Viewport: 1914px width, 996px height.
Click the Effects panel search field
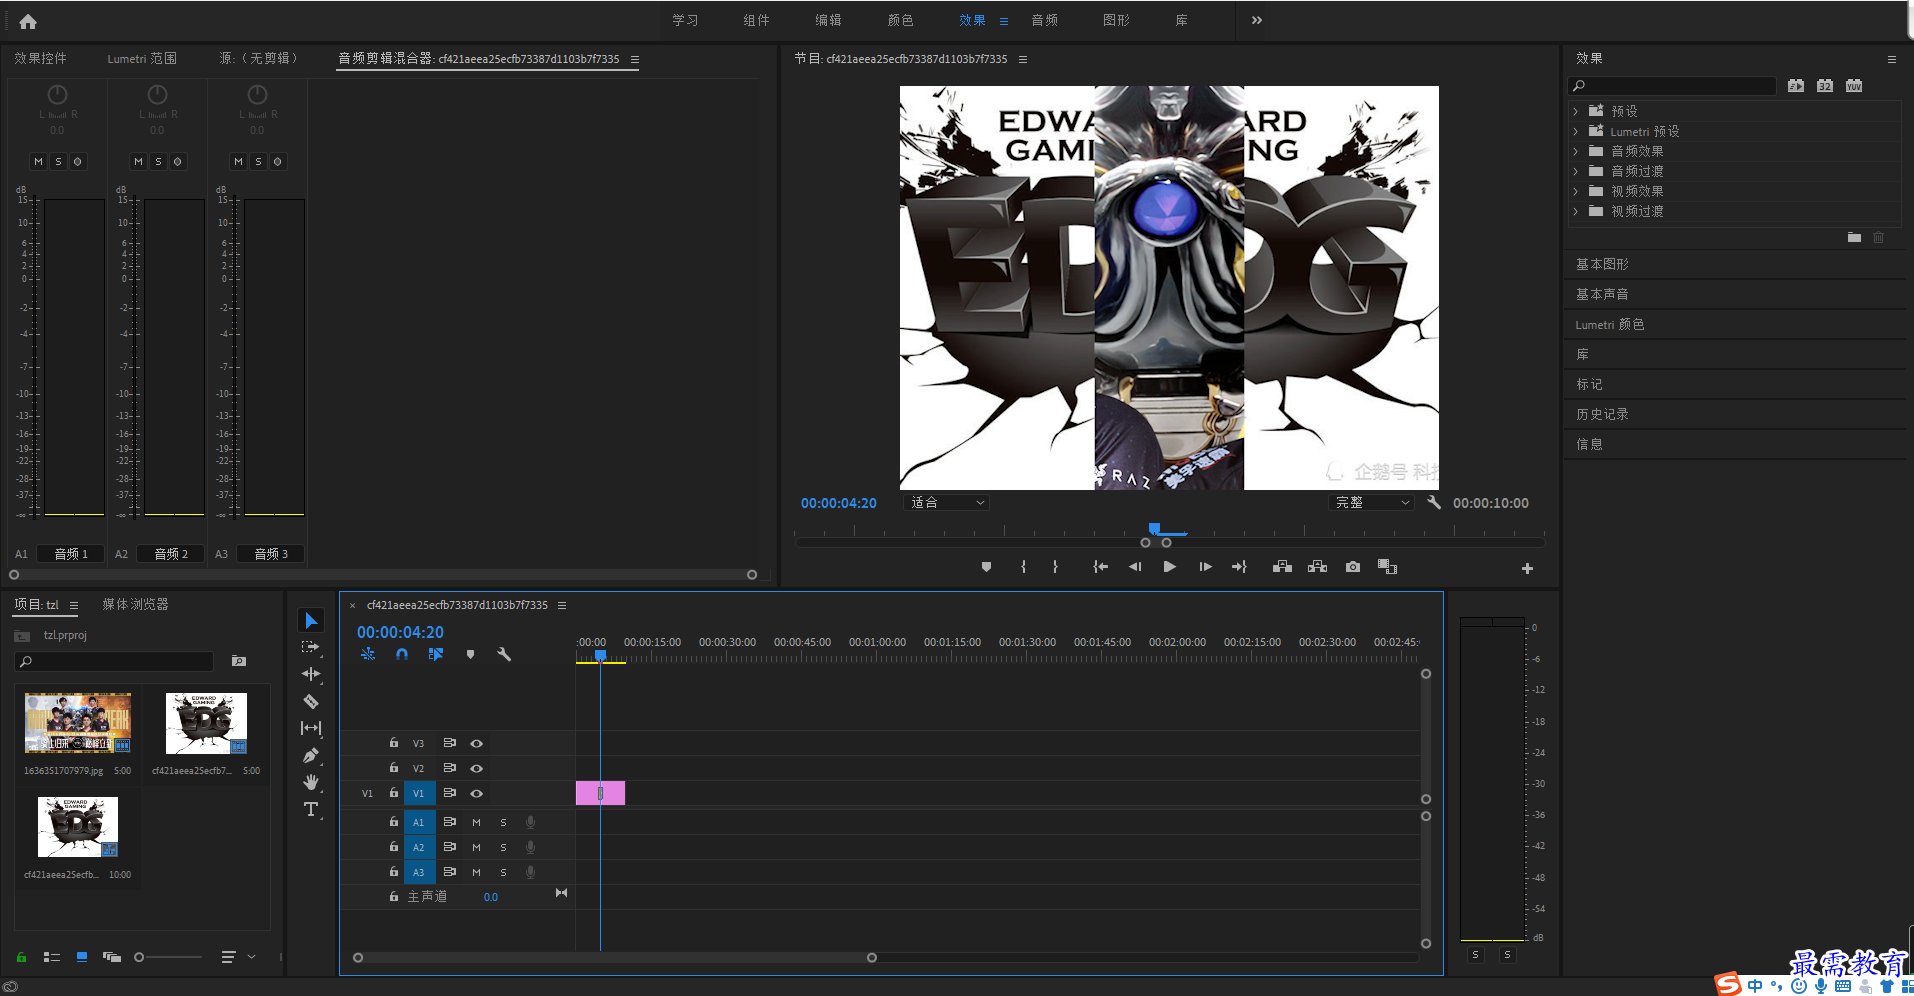click(x=1671, y=86)
